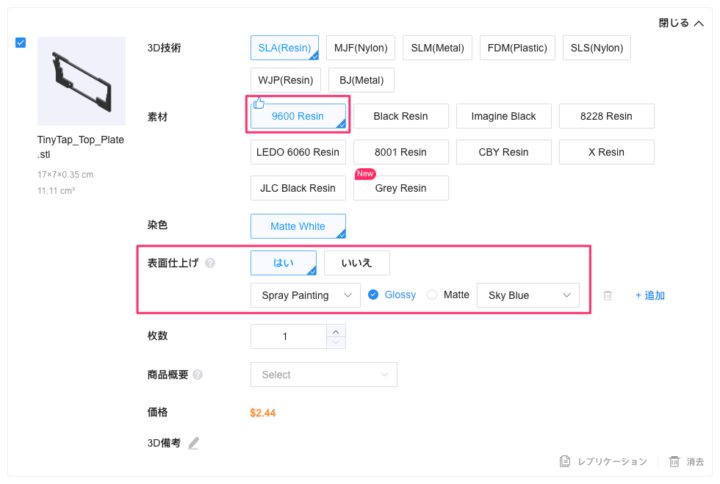Increase quantity with the up arrow
This screenshot has height=484, width=720.
[x=336, y=331]
